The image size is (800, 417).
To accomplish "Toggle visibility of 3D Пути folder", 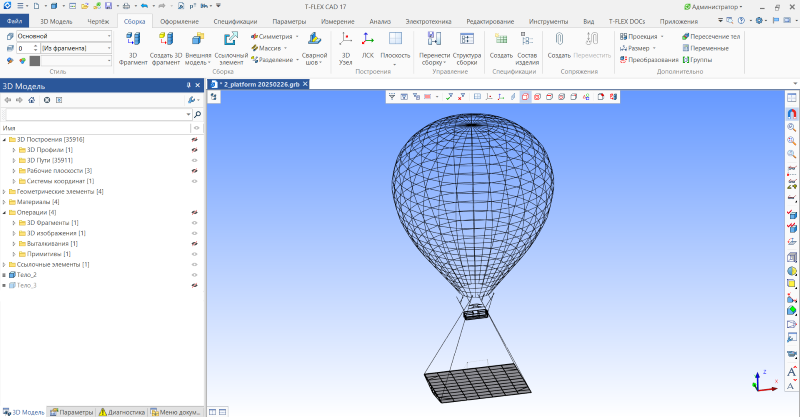I will point(195,160).
